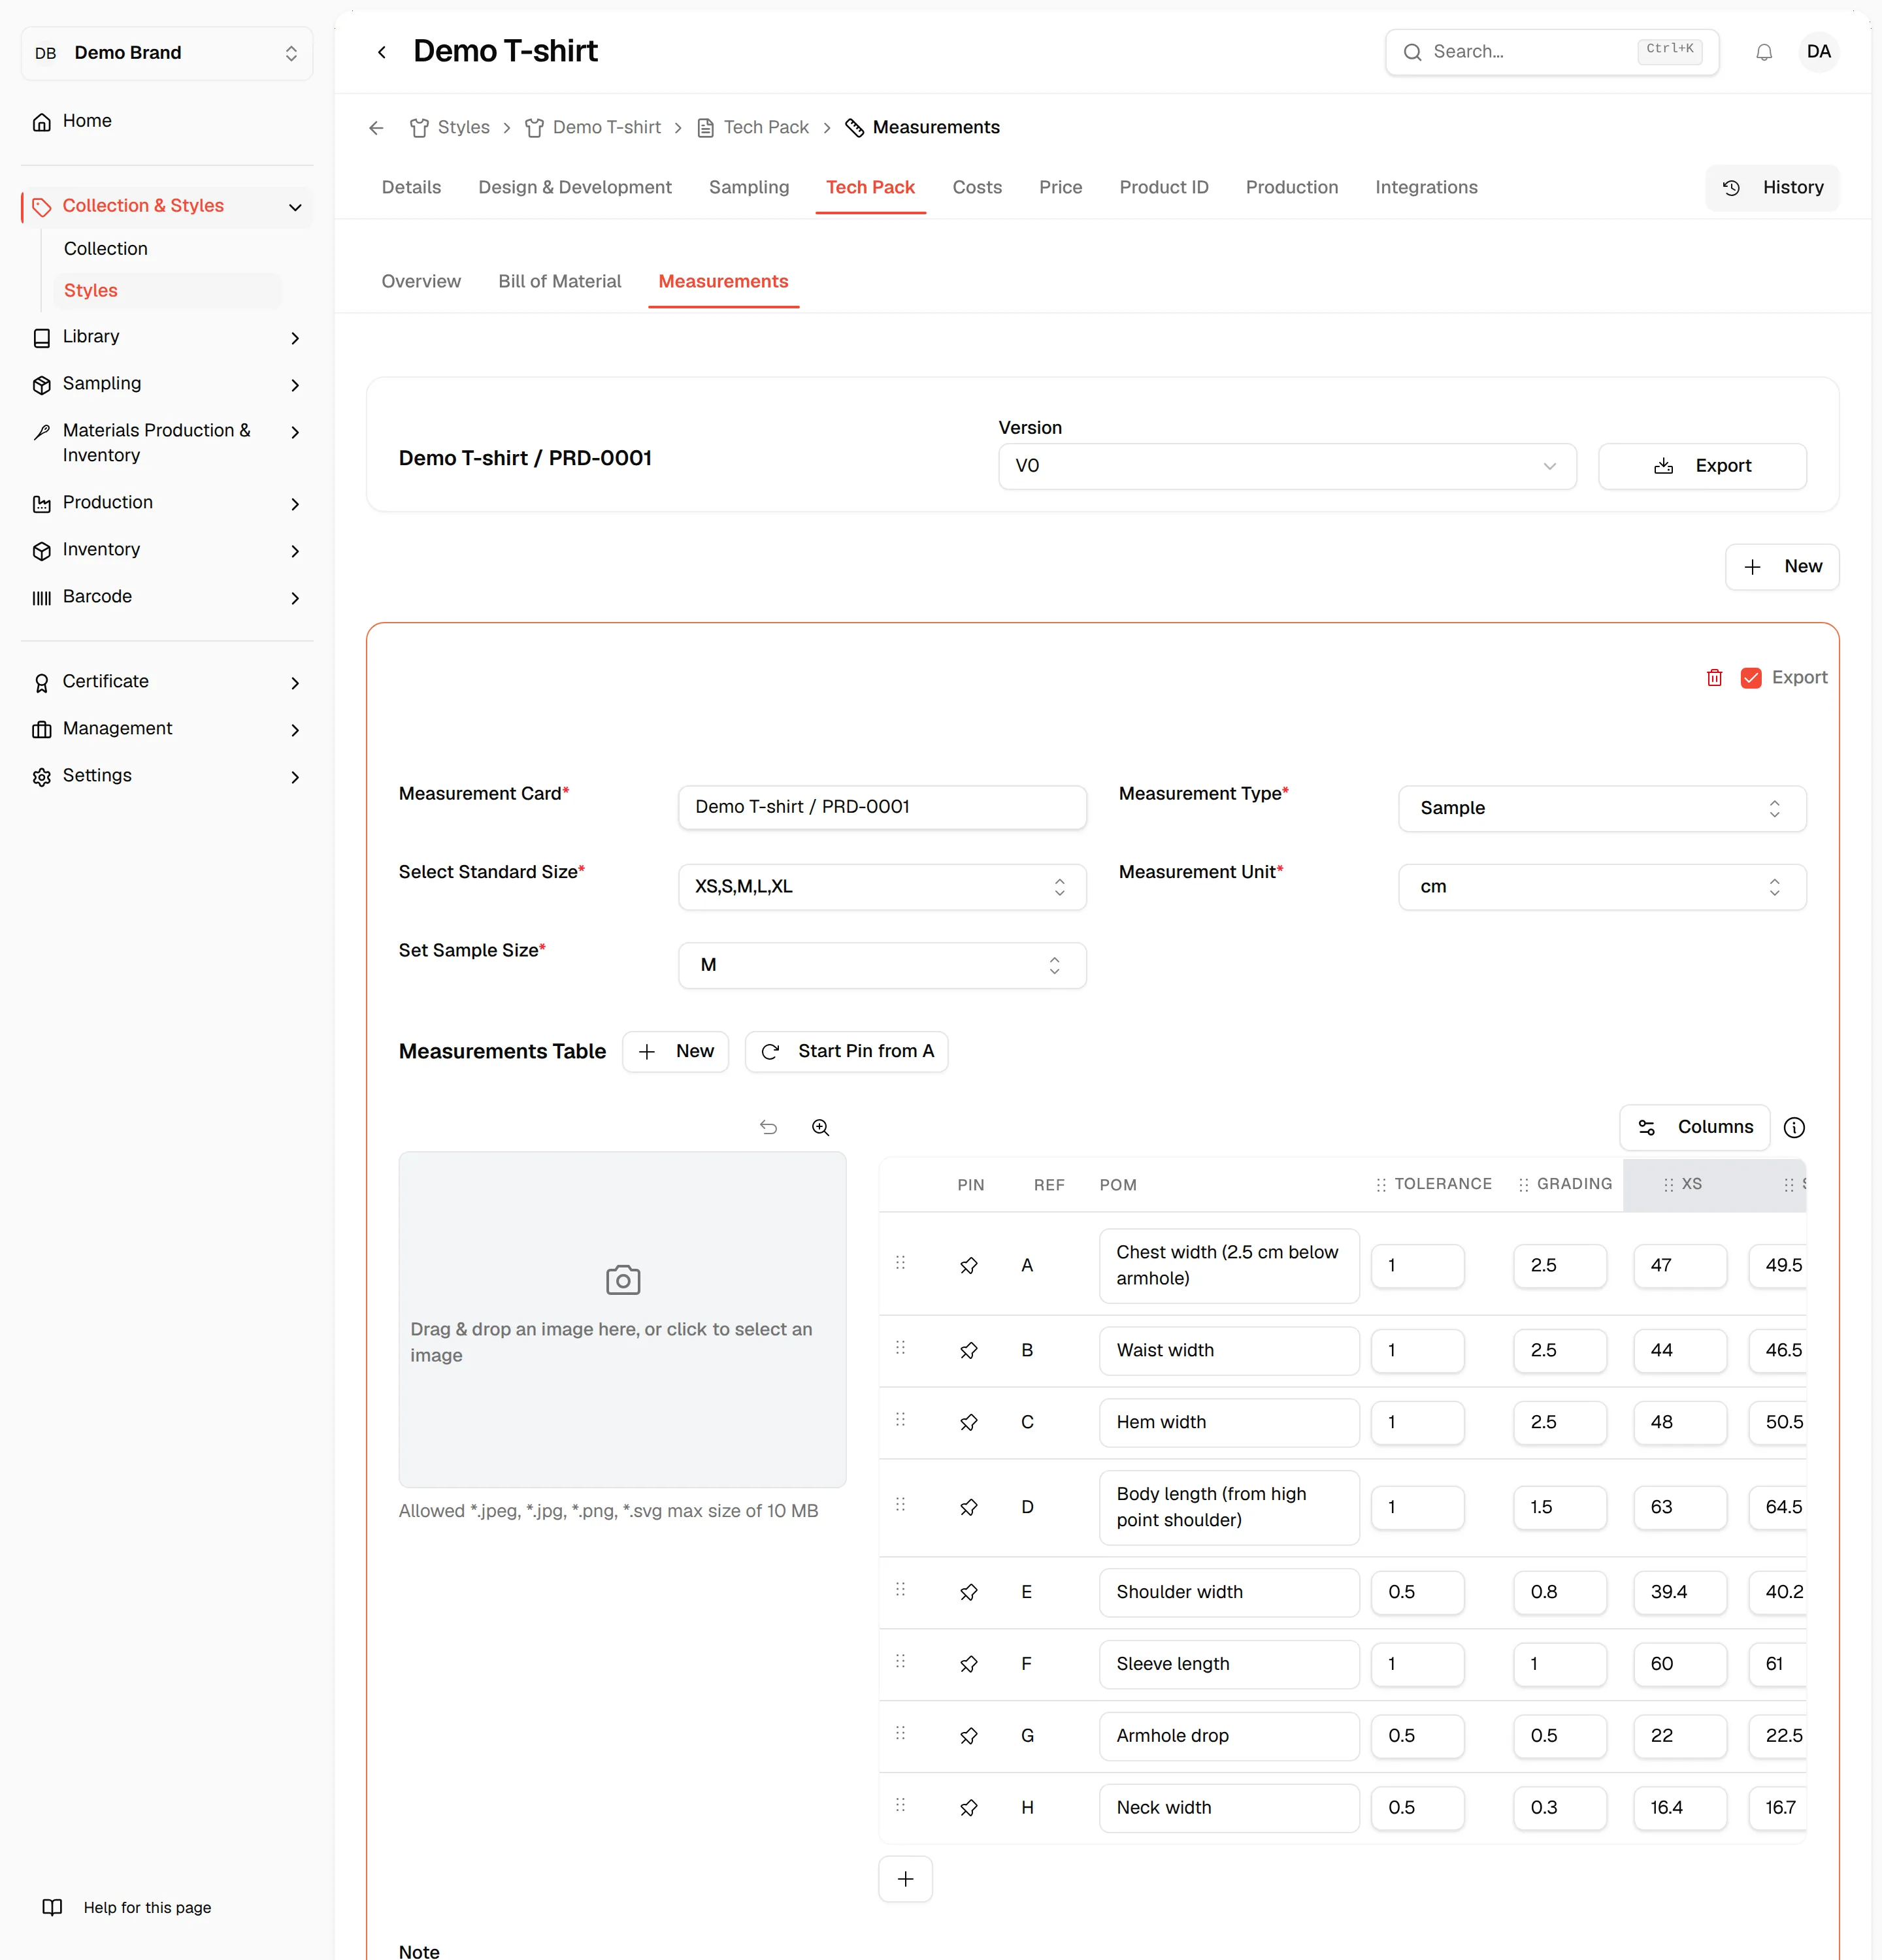
Task: Click the pin icon for Shoulder width row
Action: pos(968,1593)
